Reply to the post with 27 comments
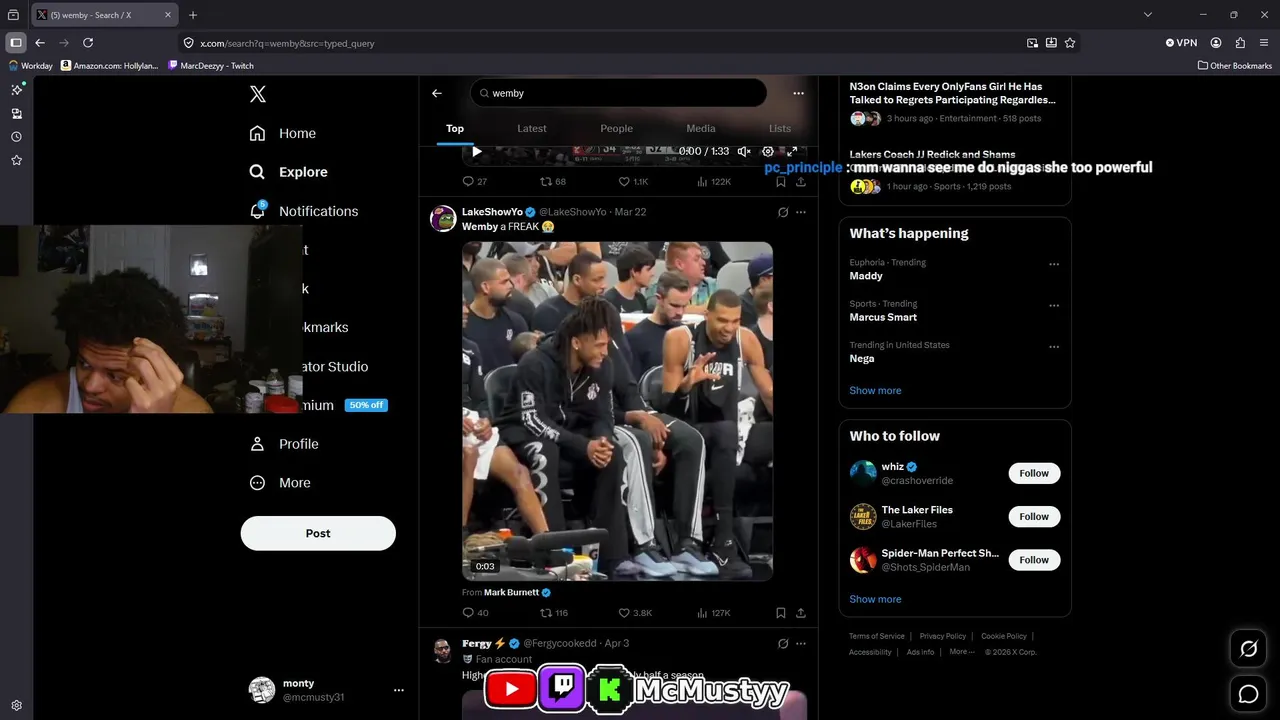Screen dimensions: 1280x720 coord(474,182)
